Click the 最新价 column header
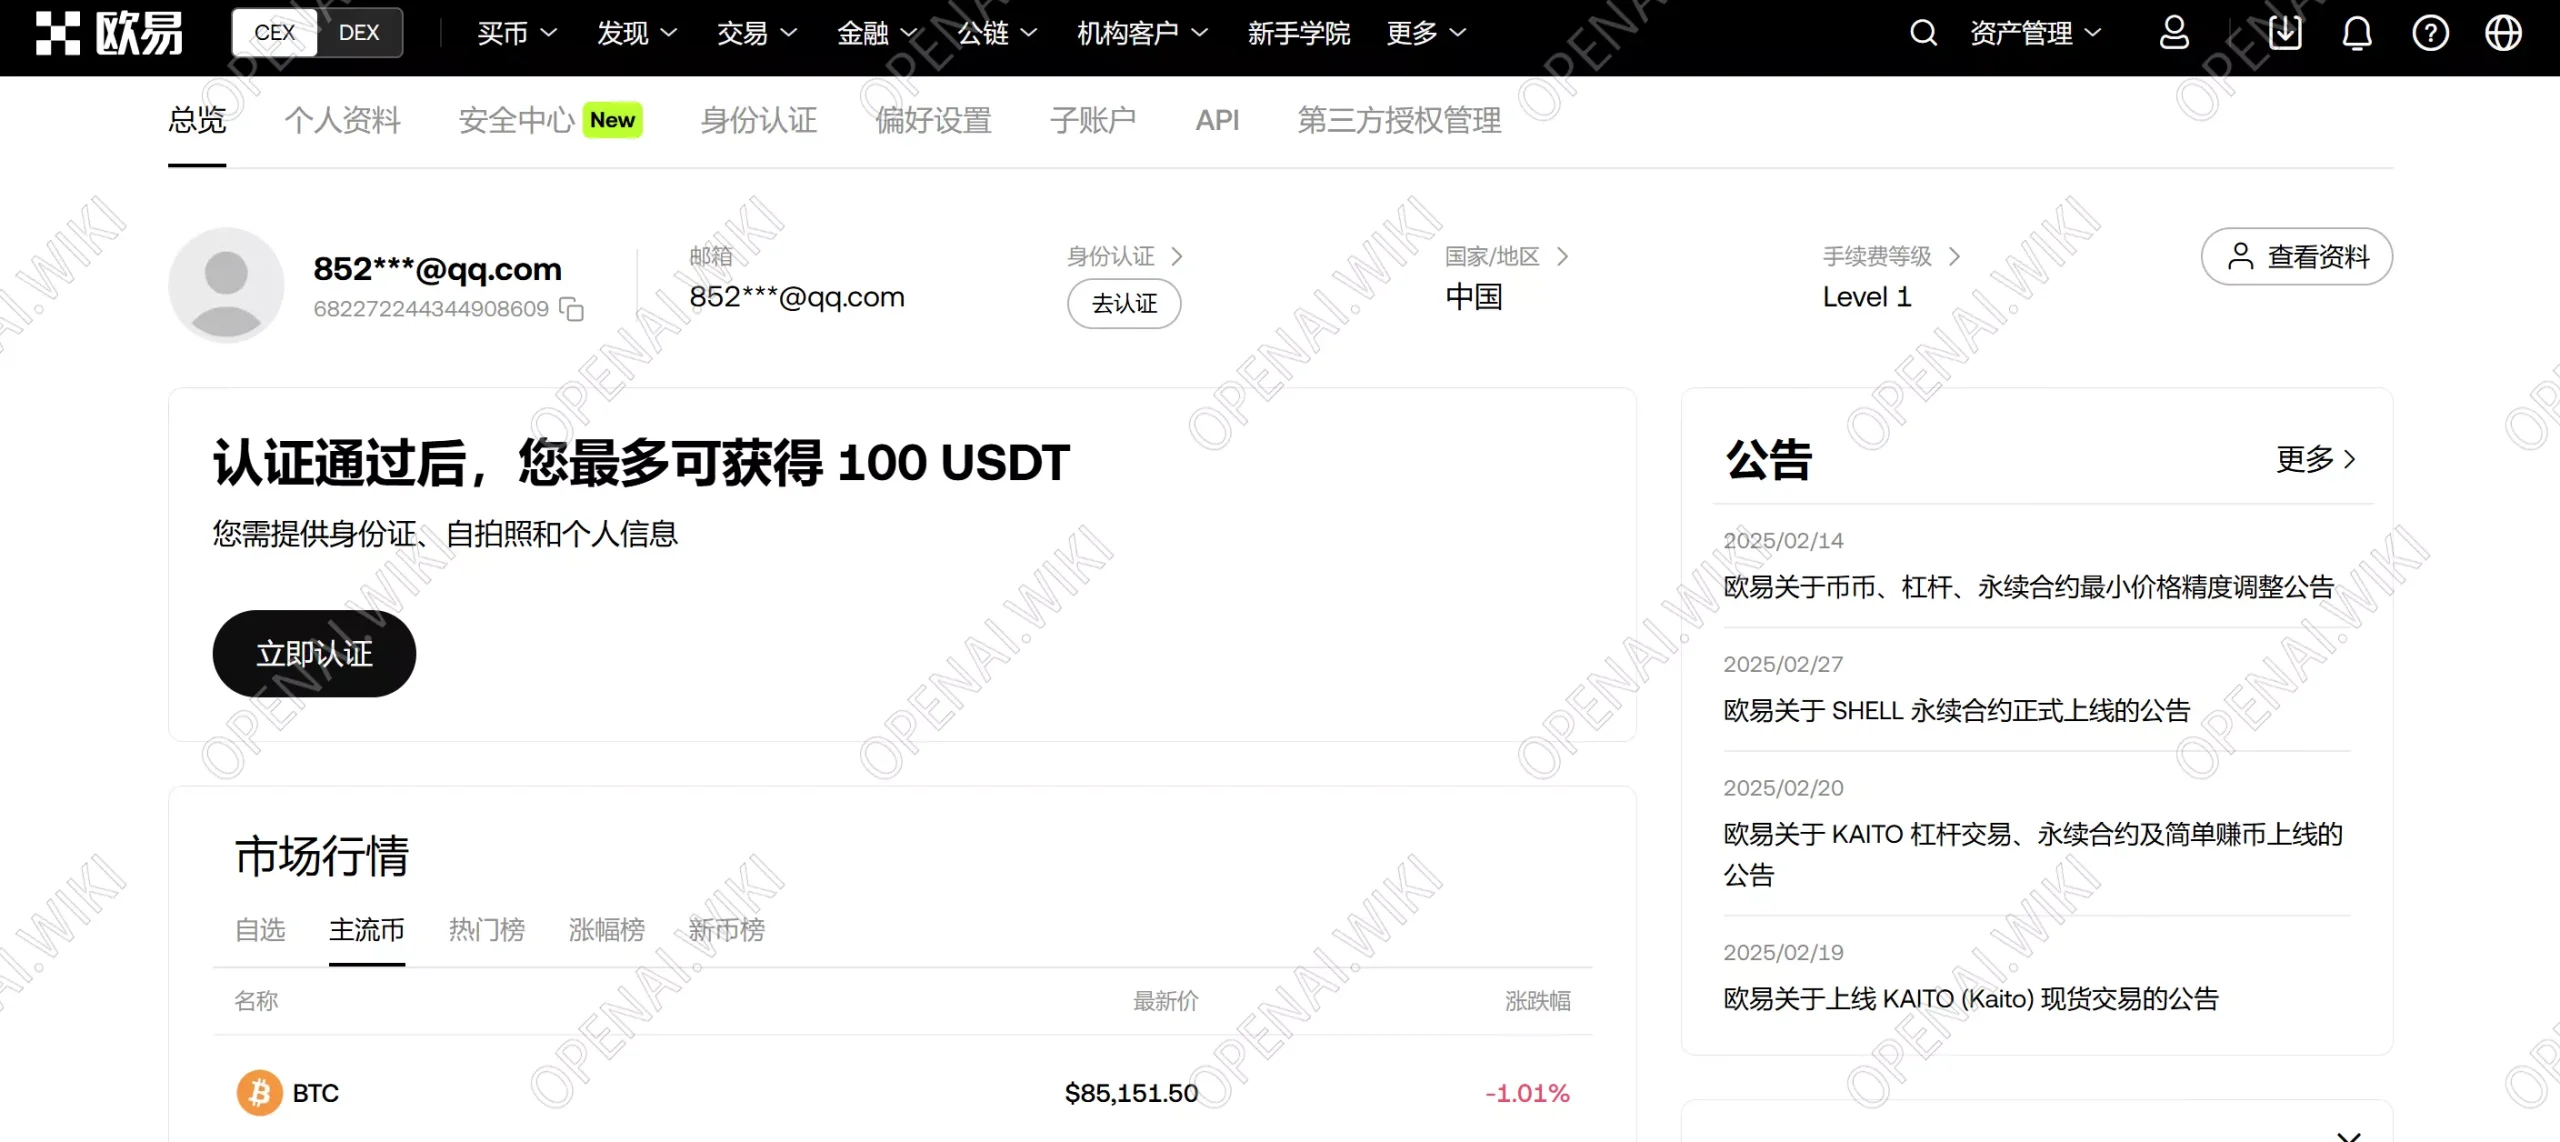 (x=1165, y=1001)
